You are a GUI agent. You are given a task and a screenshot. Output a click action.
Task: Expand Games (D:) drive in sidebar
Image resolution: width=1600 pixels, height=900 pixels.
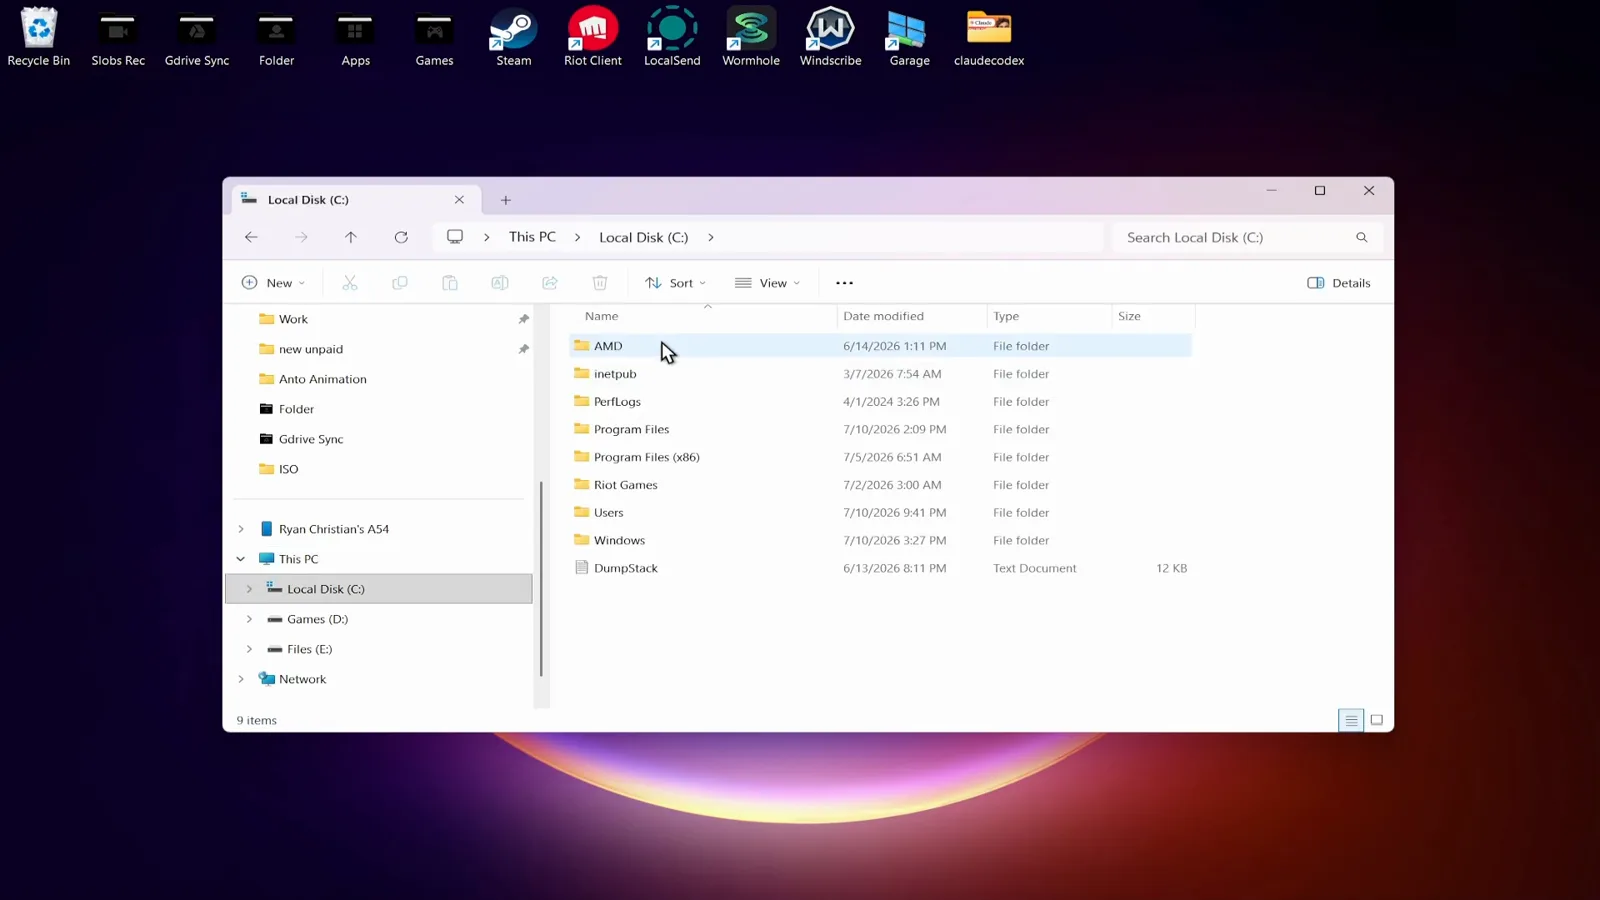tap(249, 619)
